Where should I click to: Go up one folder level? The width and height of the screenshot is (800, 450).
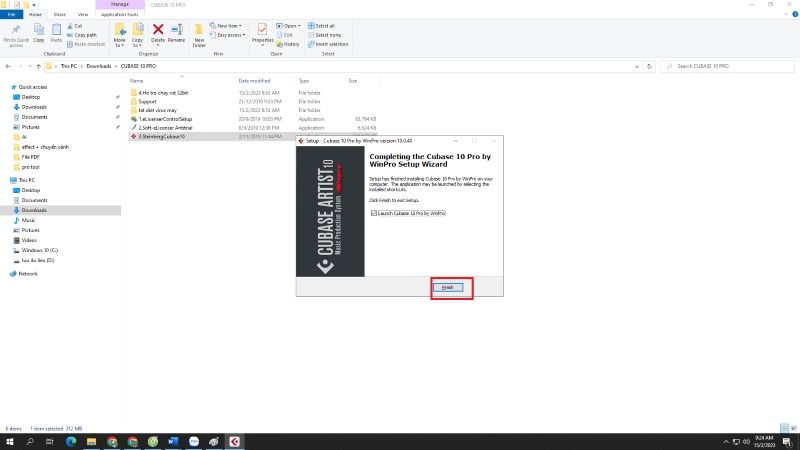38,66
